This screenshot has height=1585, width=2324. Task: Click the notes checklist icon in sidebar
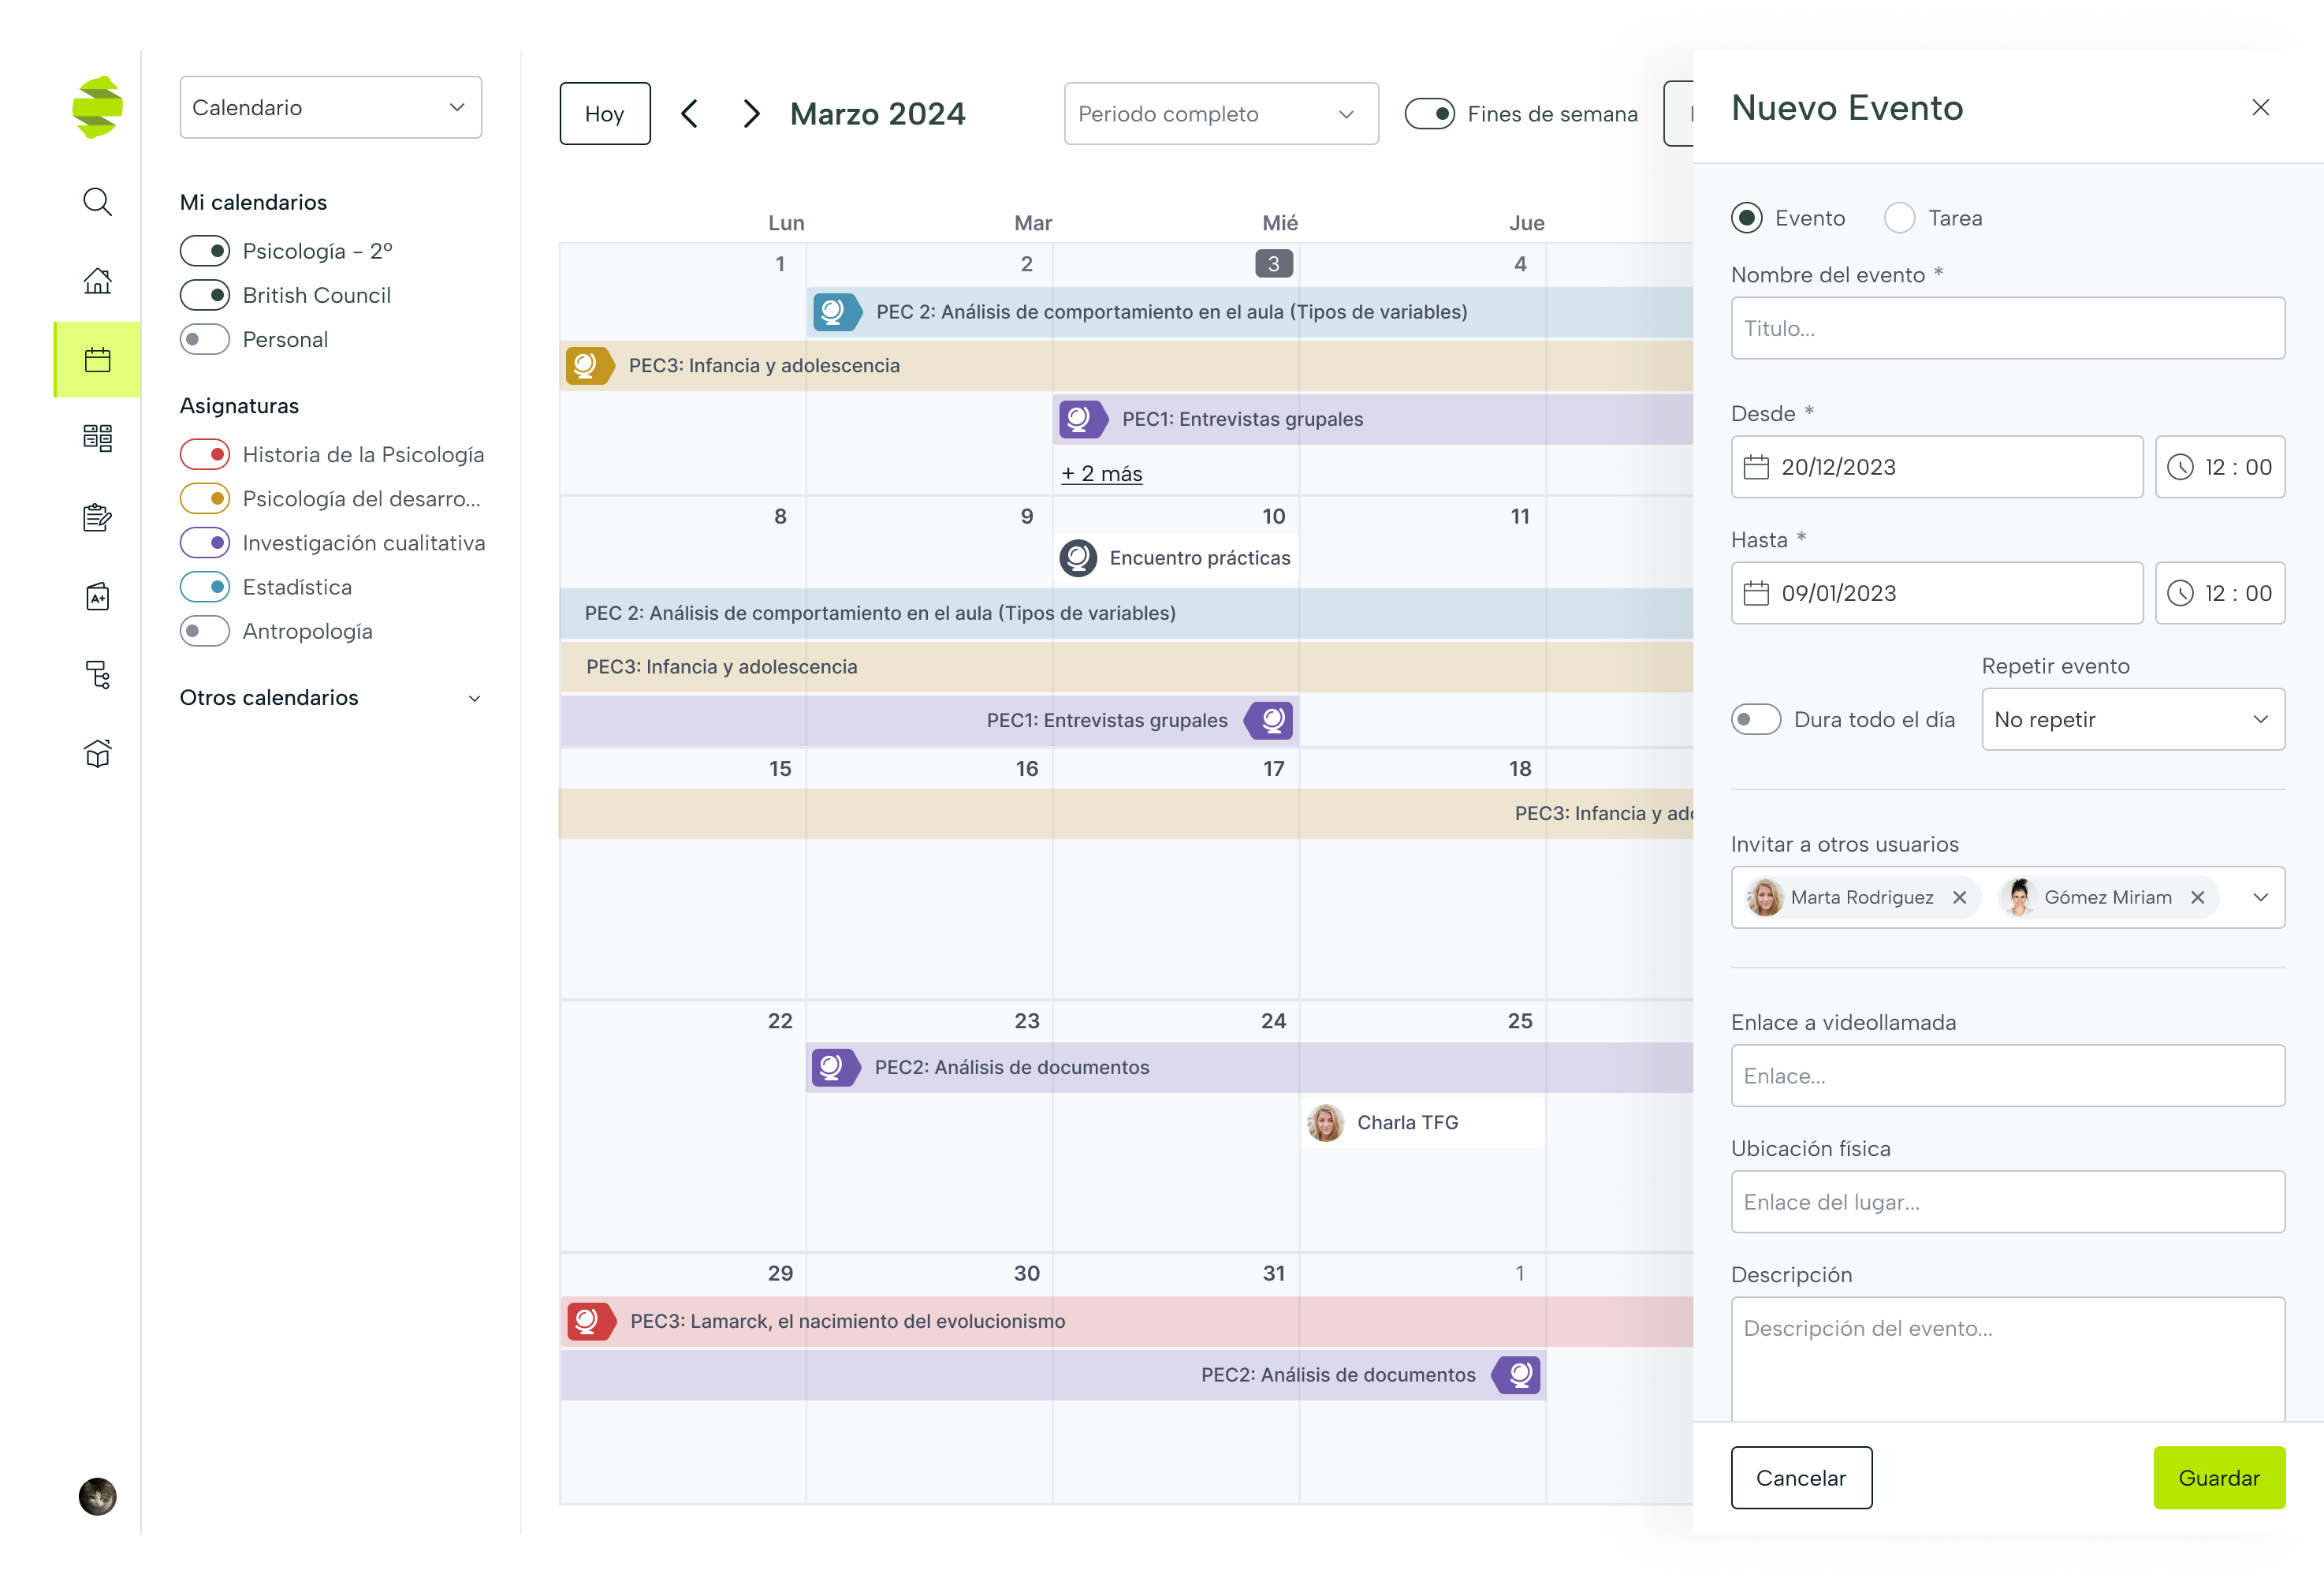97,517
